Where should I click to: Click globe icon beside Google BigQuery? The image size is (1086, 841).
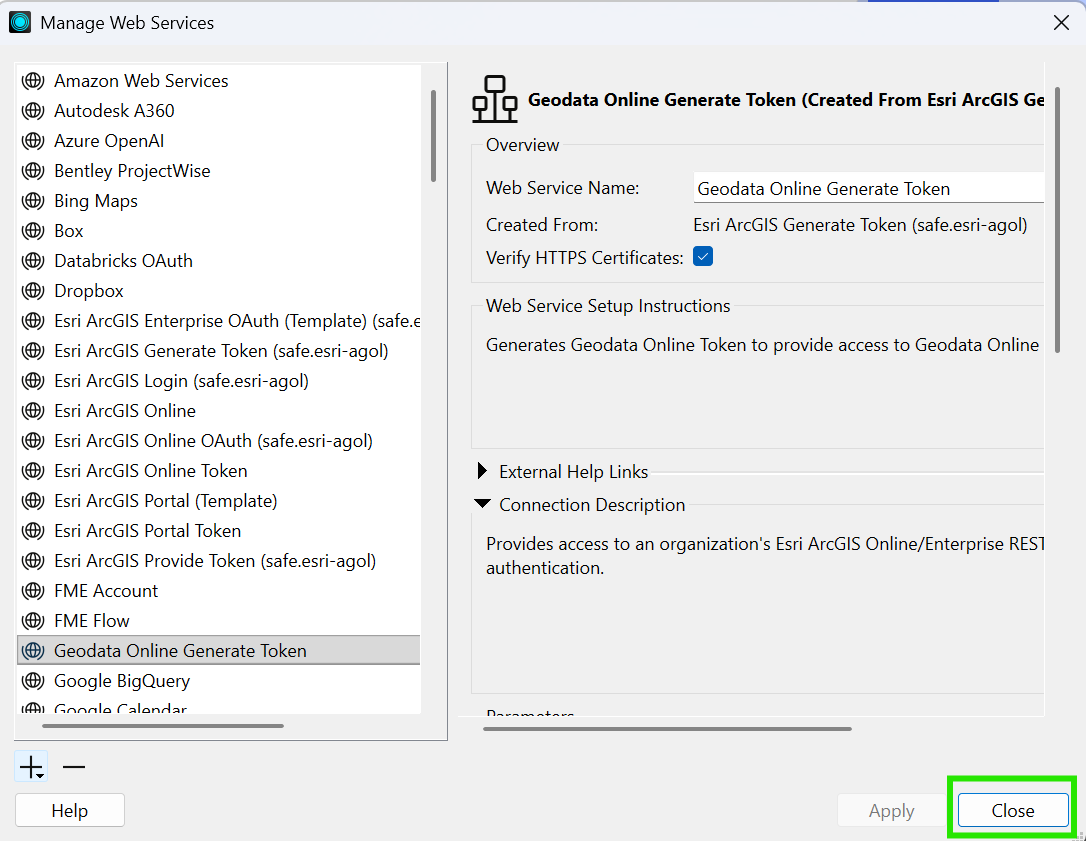coord(33,681)
